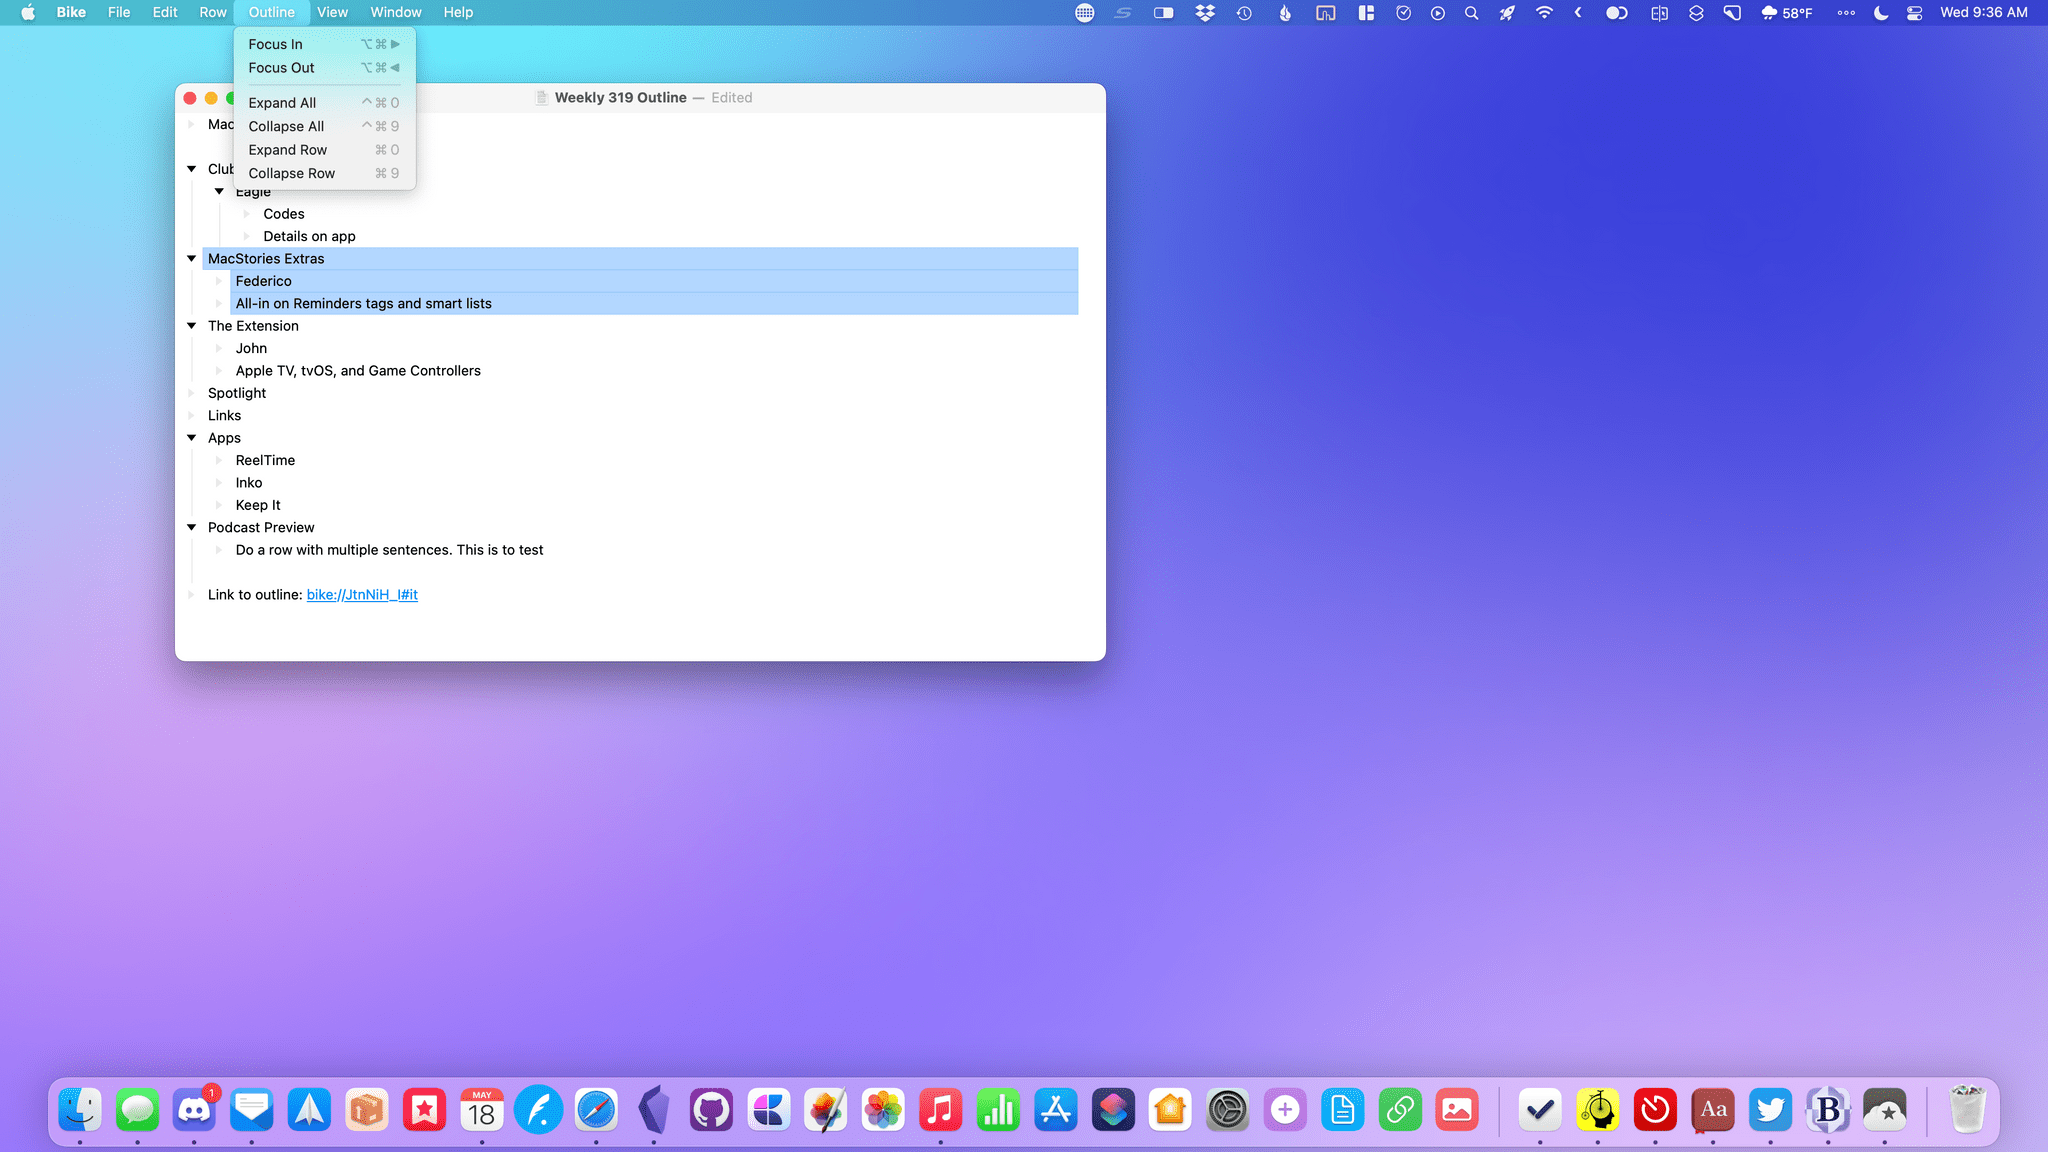This screenshot has height=1152, width=2048.
Task: Launch Safari from the Dock
Action: click(596, 1110)
